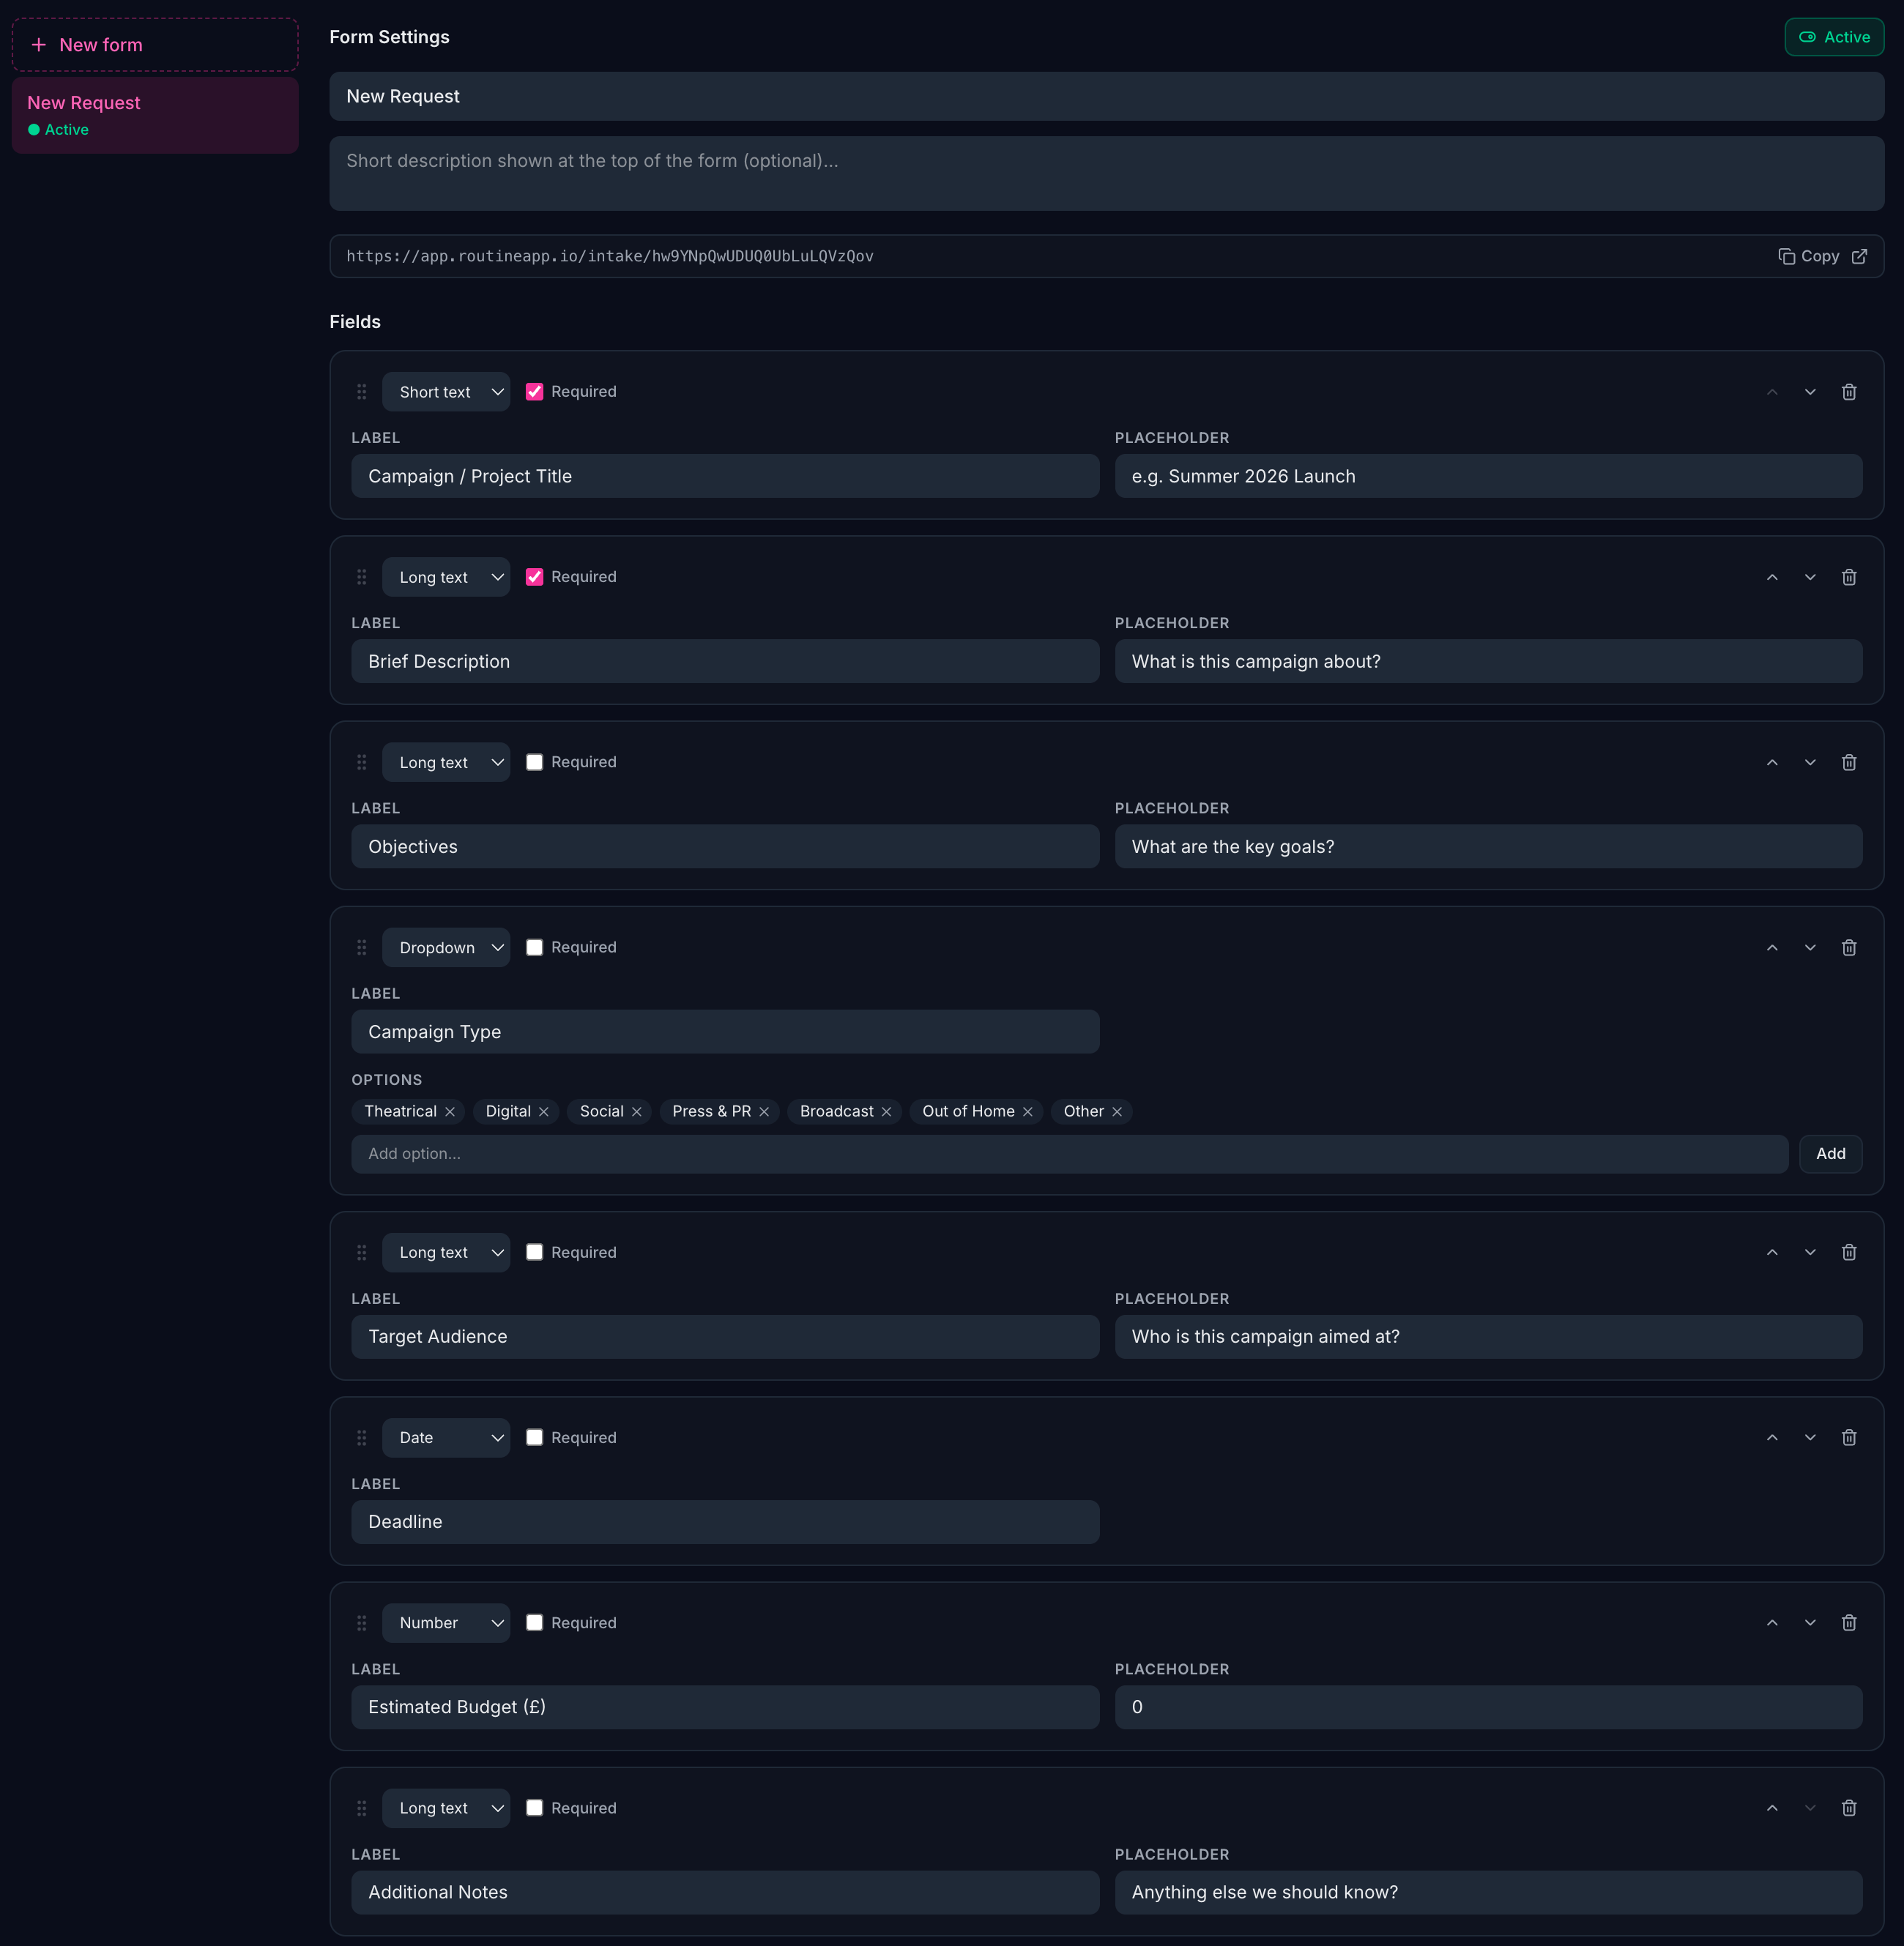The width and height of the screenshot is (1904, 1946).
Task: Delete the Deadline field
Action: 1848,1437
